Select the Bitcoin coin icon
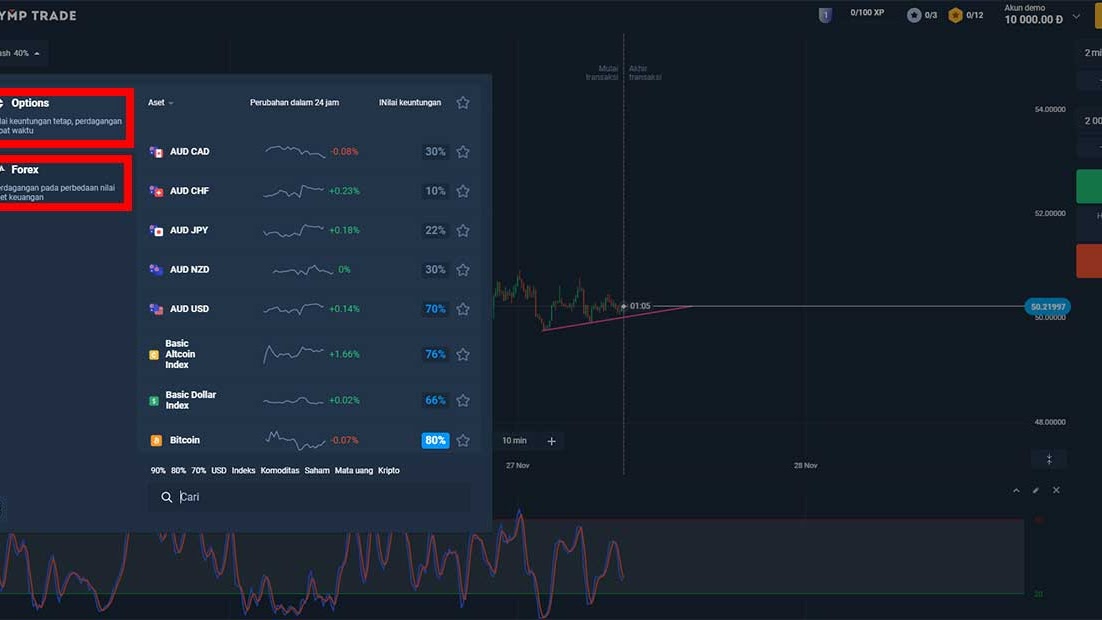 click(156, 440)
